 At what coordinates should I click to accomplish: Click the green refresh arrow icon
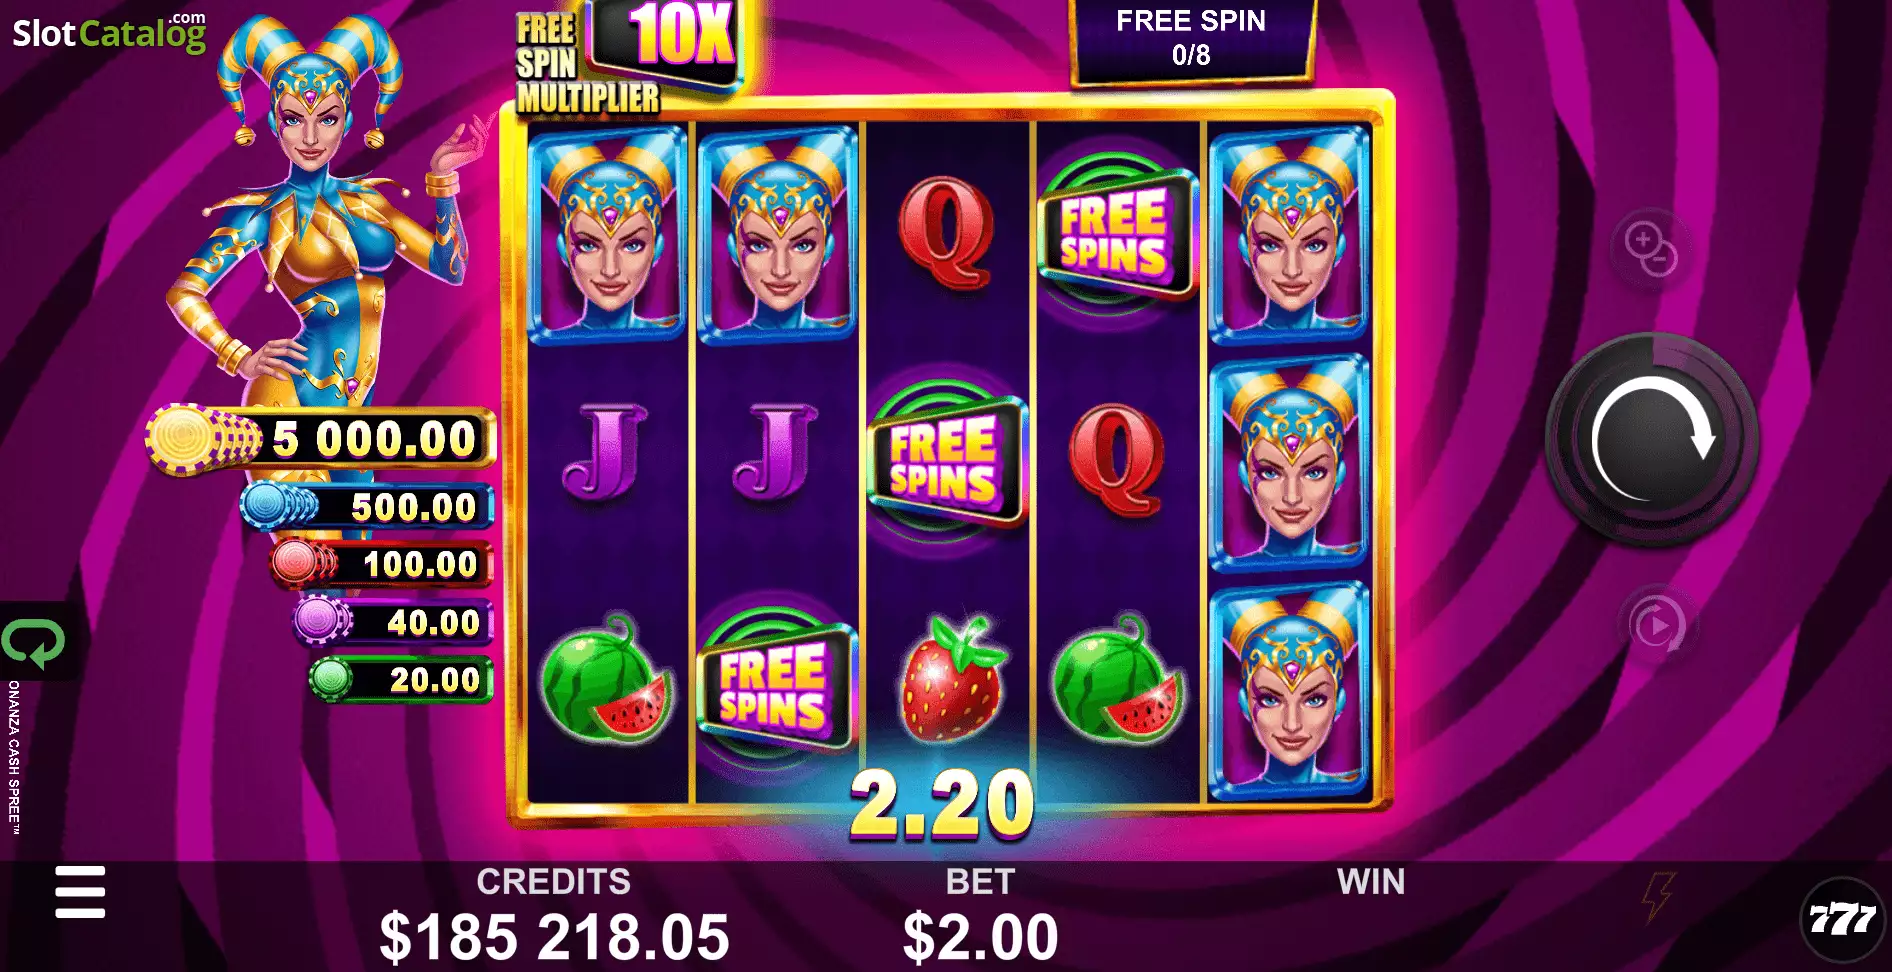tap(33, 643)
